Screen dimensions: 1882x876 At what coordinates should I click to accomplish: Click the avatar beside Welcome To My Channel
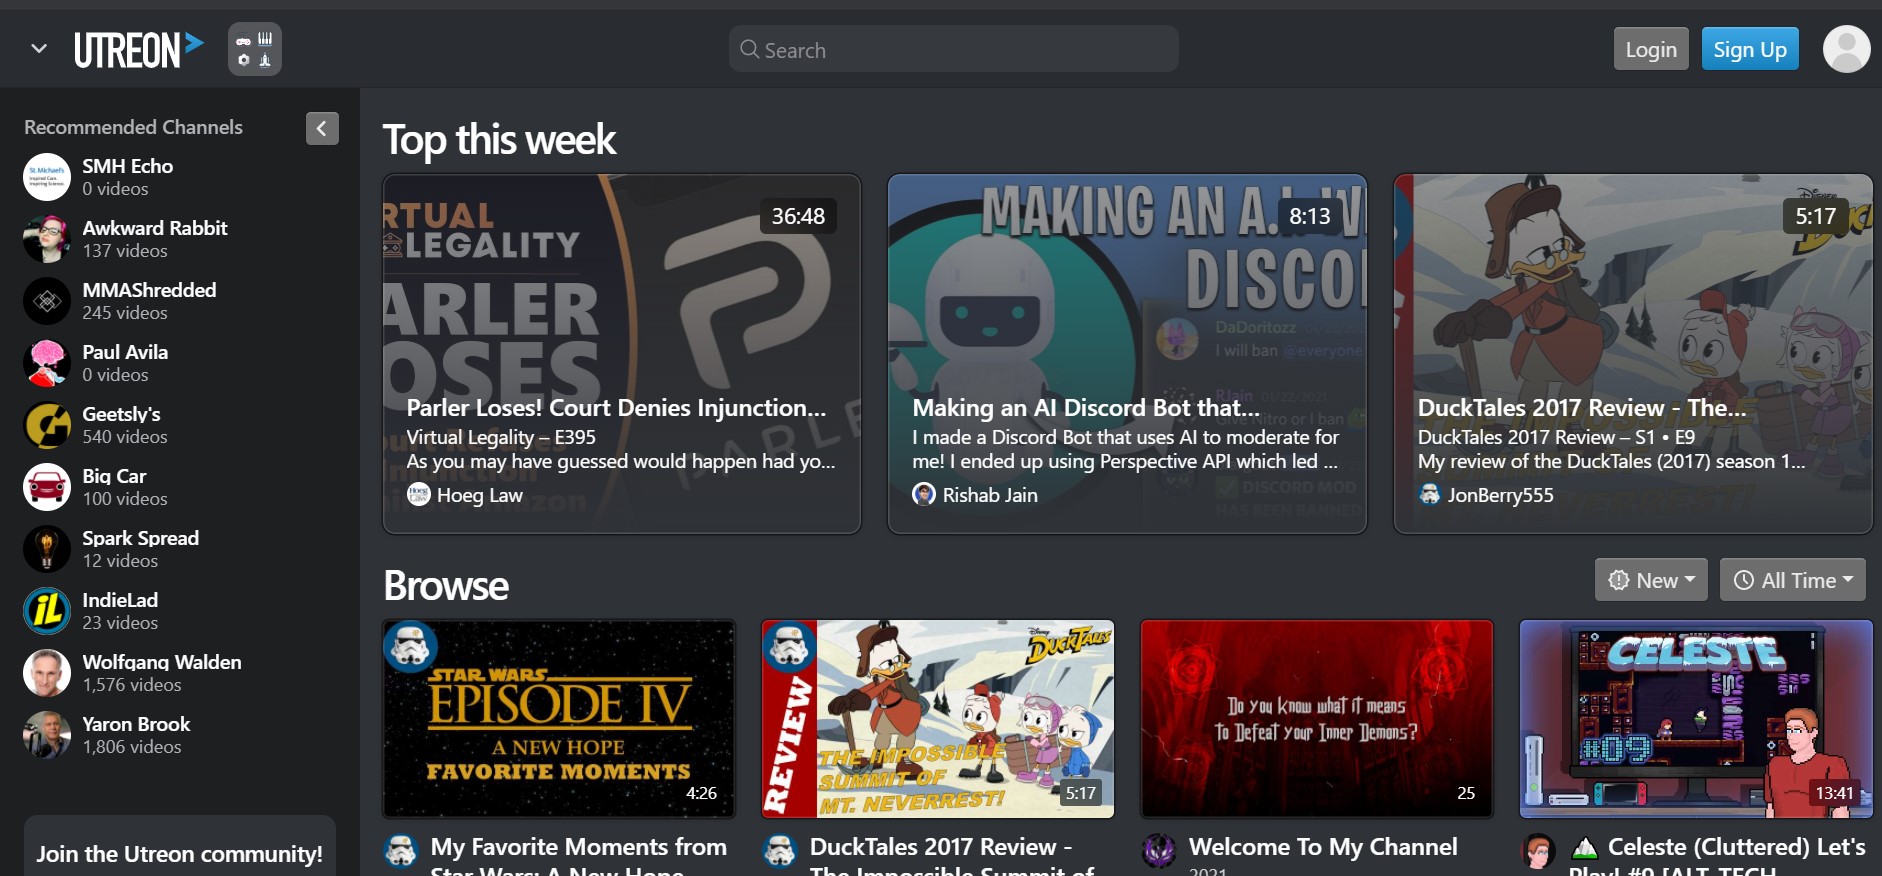(x=1159, y=851)
